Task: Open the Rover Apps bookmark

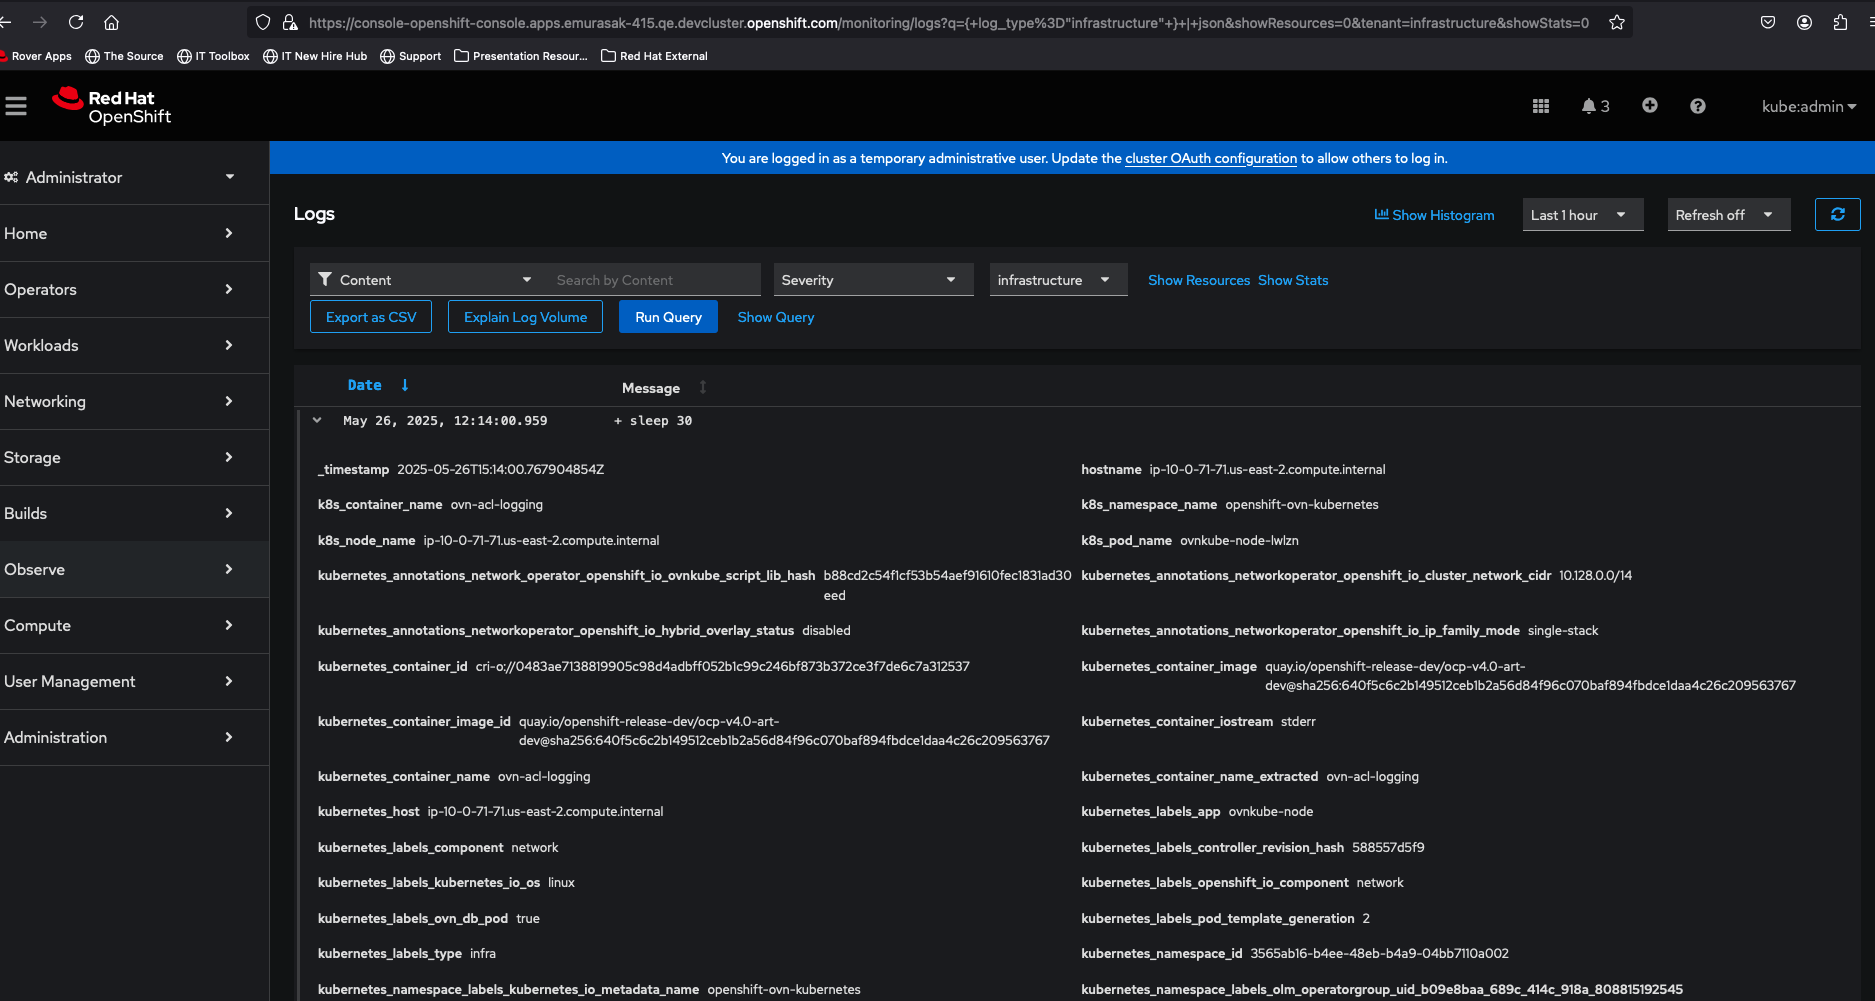Action: (37, 56)
